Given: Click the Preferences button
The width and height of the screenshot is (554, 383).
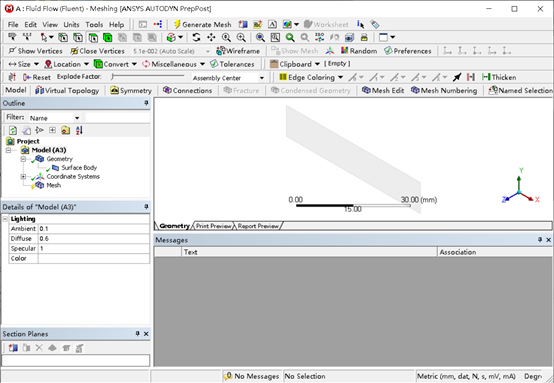Looking at the screenshot, I should 408,51.
